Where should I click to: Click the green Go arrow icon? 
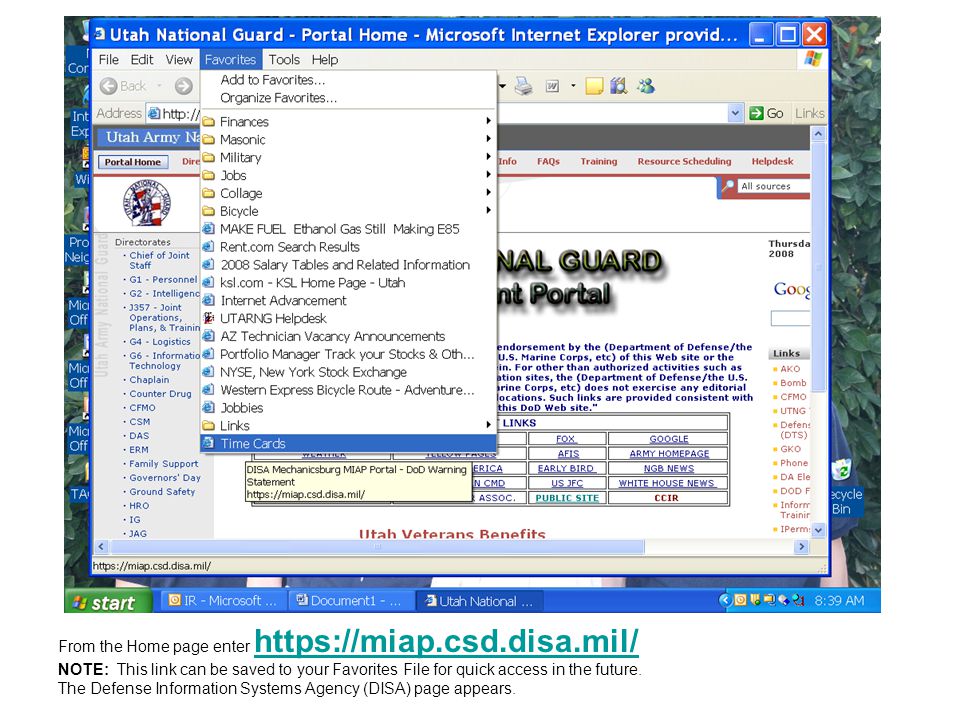[x=756, y=113]
